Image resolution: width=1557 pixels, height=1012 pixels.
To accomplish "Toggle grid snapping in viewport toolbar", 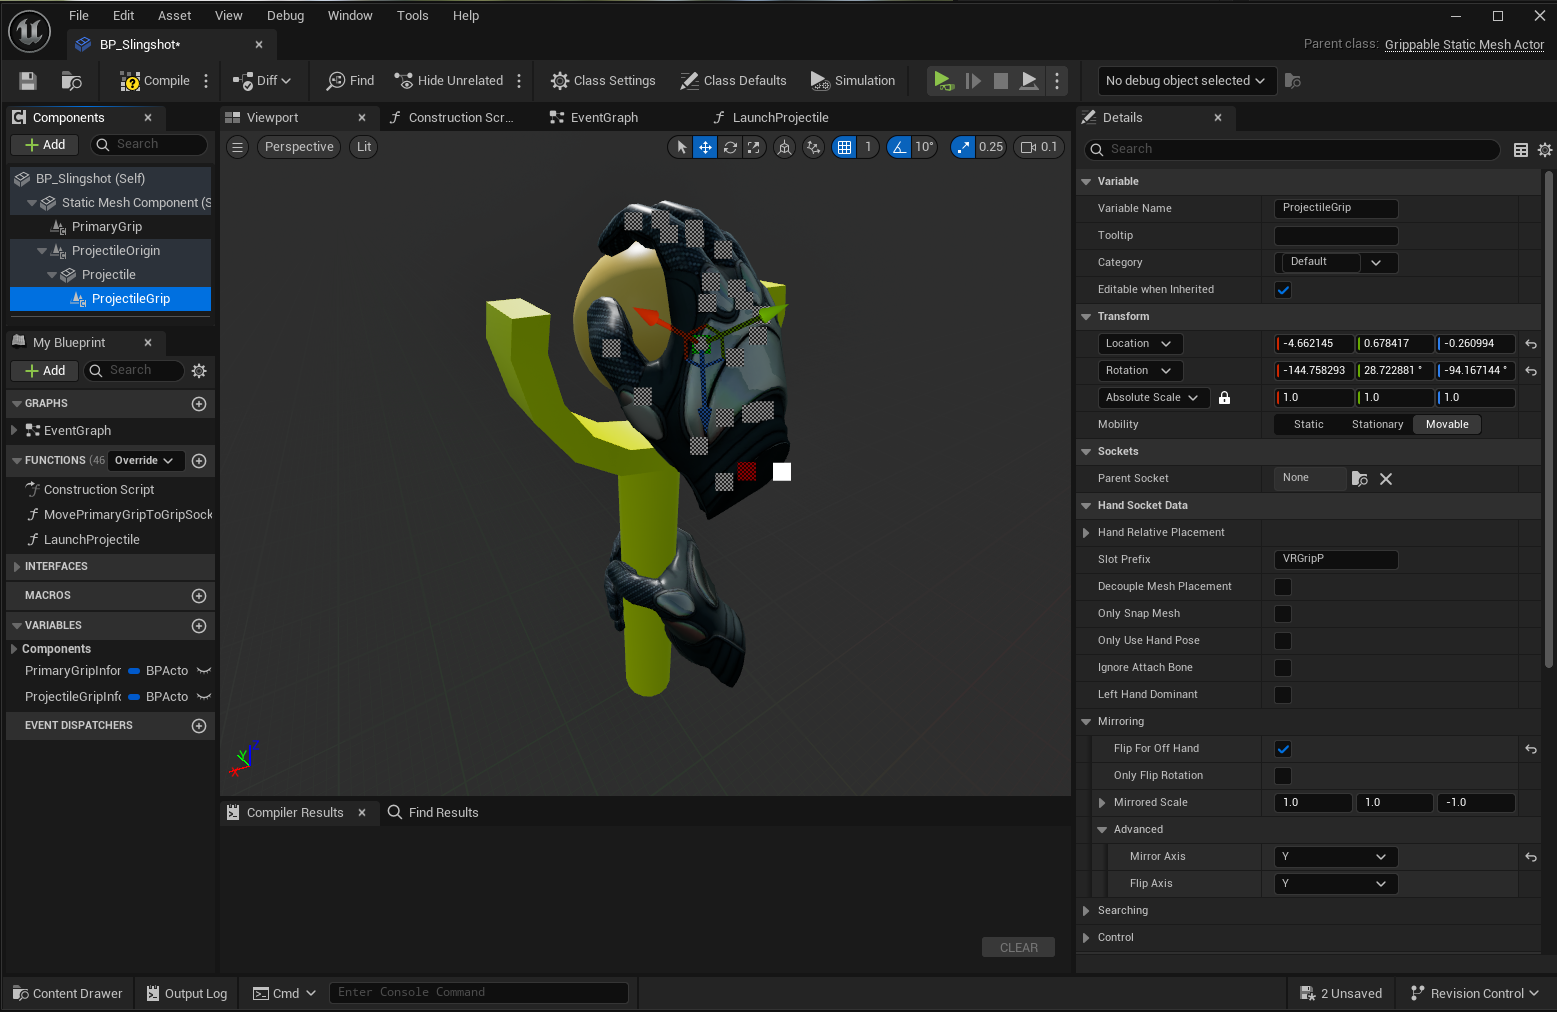I will coord(845,147).
